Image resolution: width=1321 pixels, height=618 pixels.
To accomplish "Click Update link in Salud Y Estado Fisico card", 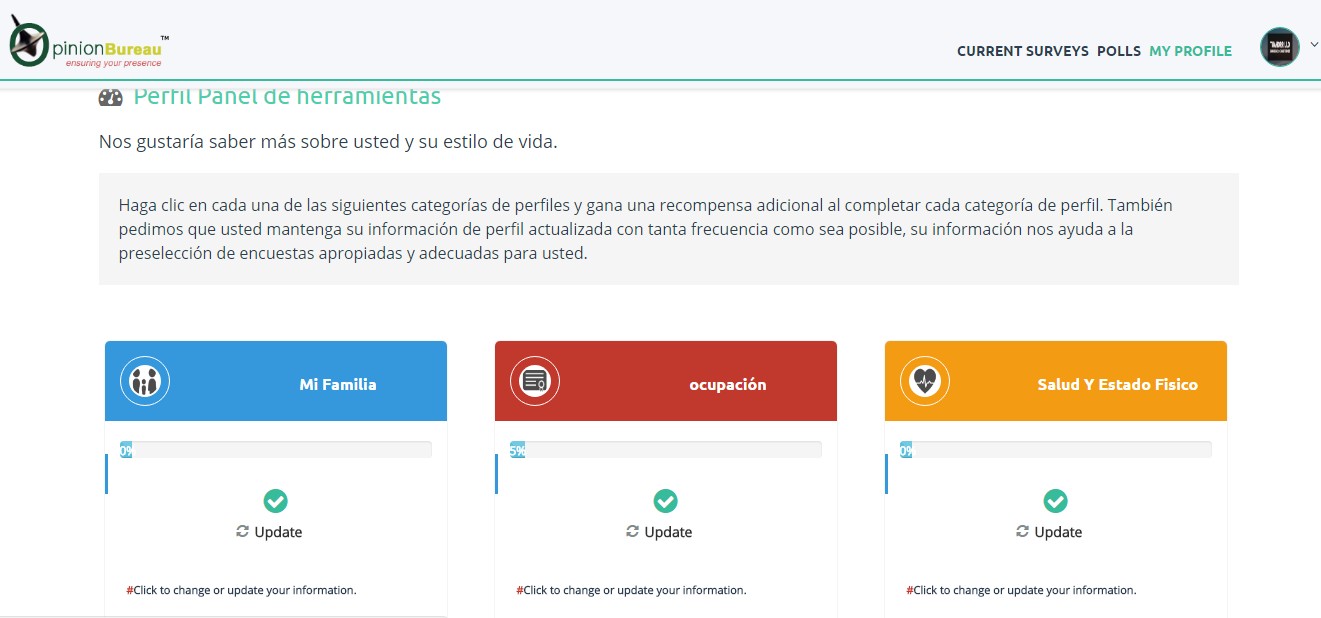I will point(1058,532).
